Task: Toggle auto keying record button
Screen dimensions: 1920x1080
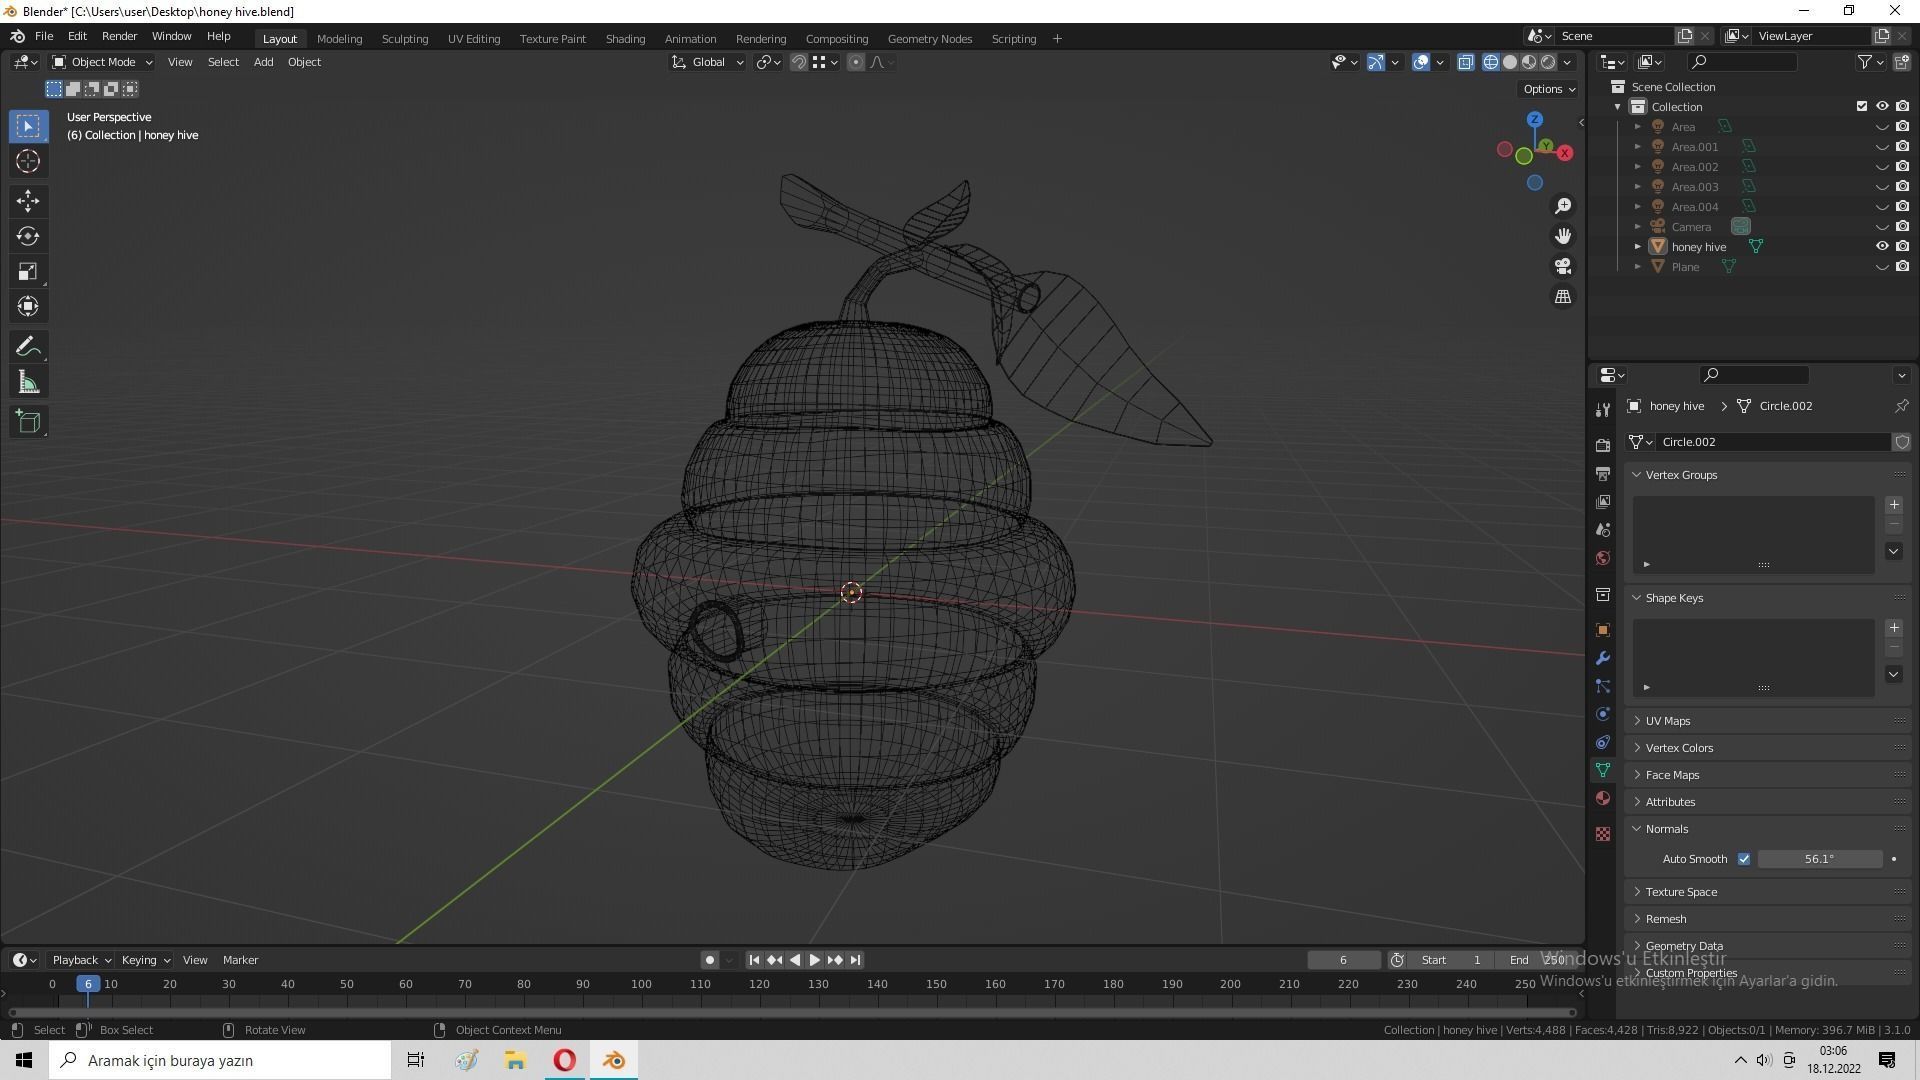Action: pos(709,960)
